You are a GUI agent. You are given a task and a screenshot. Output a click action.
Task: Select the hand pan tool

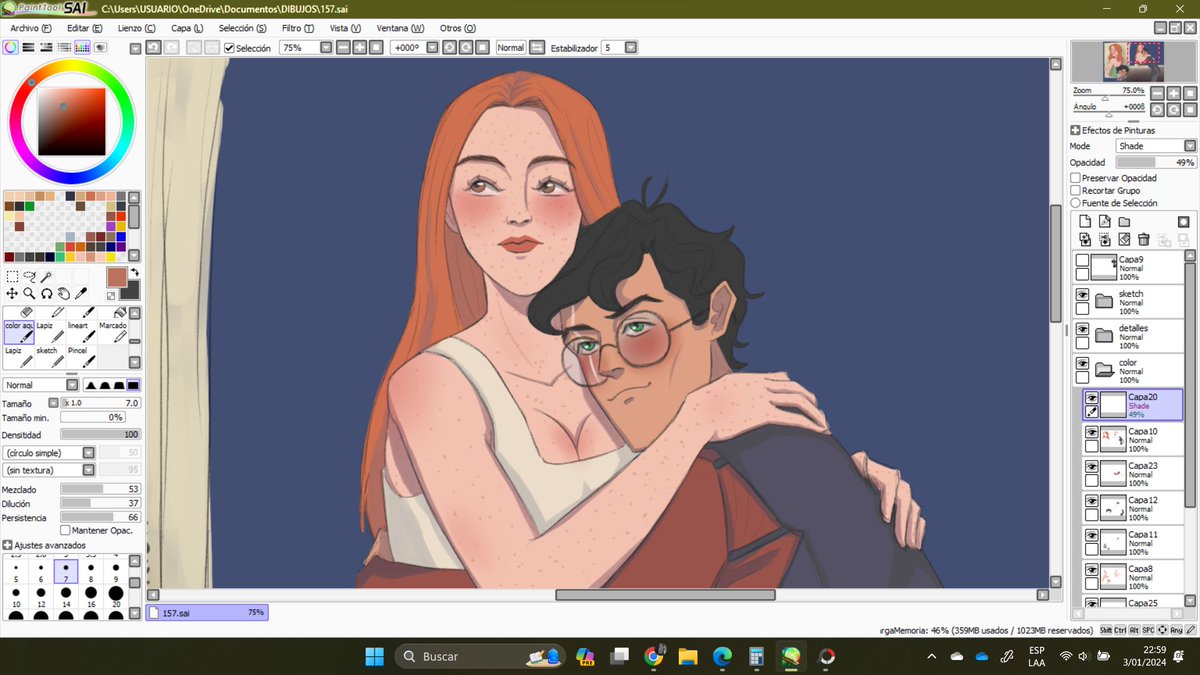64,294
